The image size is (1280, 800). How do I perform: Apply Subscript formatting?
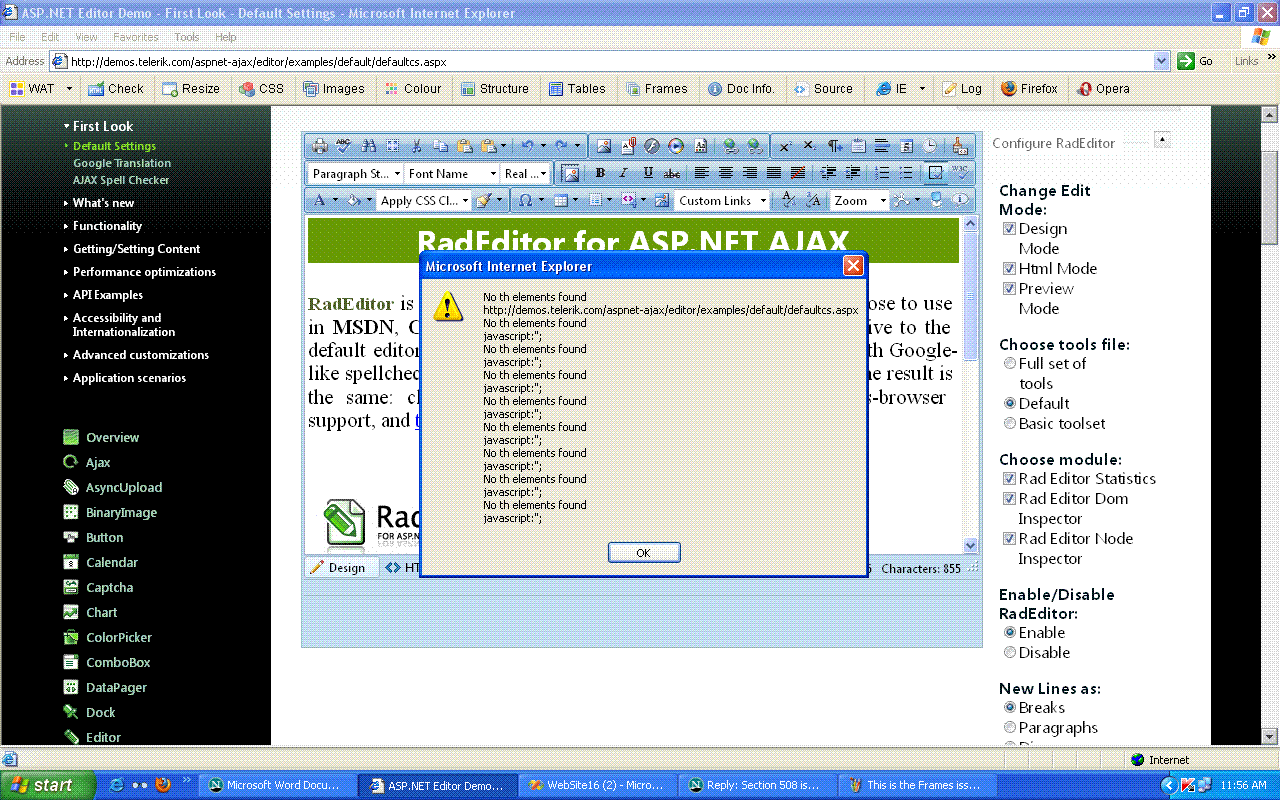pyautogui.click(x=809, y=146)
